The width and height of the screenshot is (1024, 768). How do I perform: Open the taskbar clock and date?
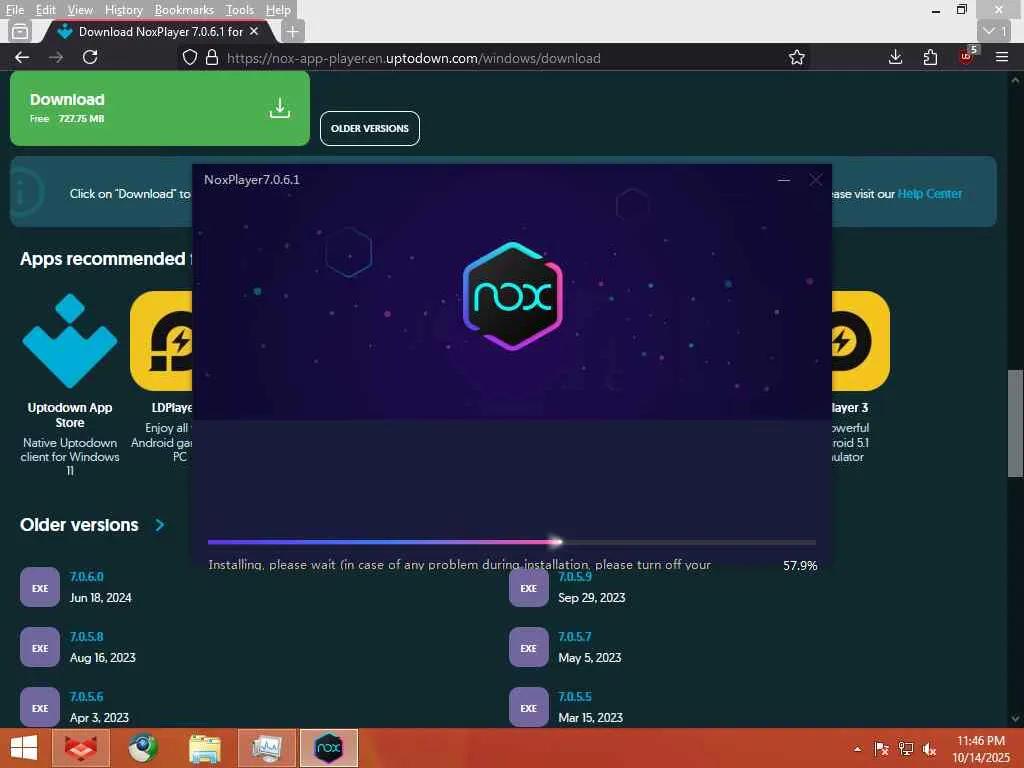click(x=981, y=749)
